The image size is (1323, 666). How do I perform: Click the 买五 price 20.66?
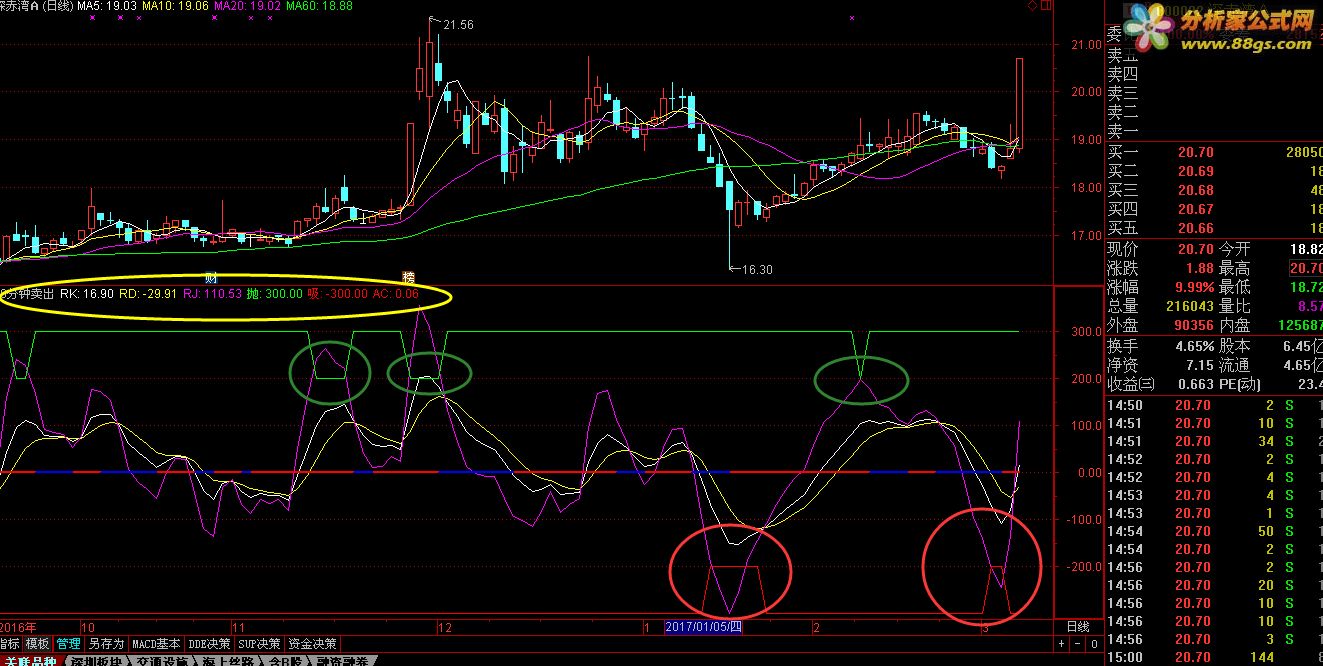1195,228
